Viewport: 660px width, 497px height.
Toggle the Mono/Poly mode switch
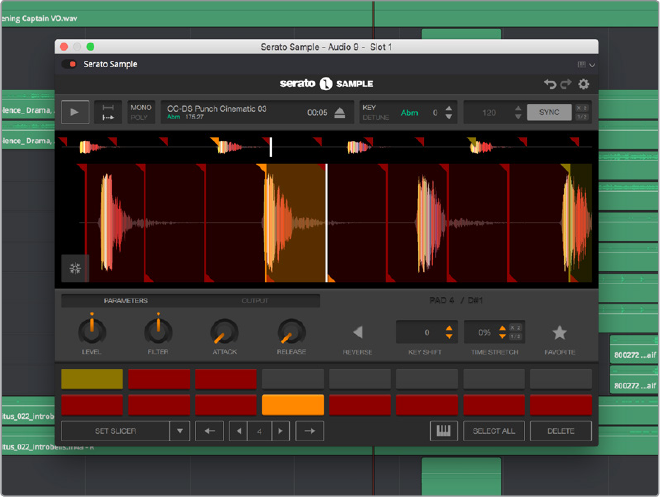click(140, 112)
